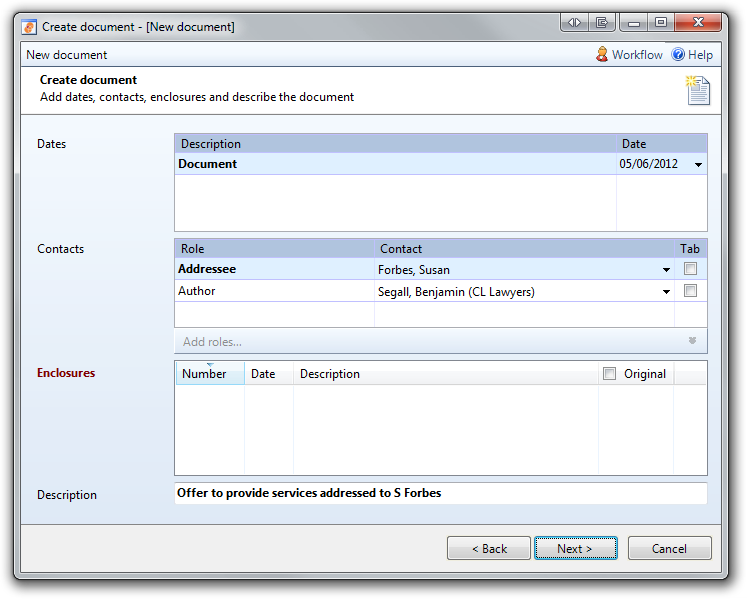Image resolution: width=747 pixels, height=599 pixels.
Task: Select the Author role cell
Action: (x=274, y=291)
